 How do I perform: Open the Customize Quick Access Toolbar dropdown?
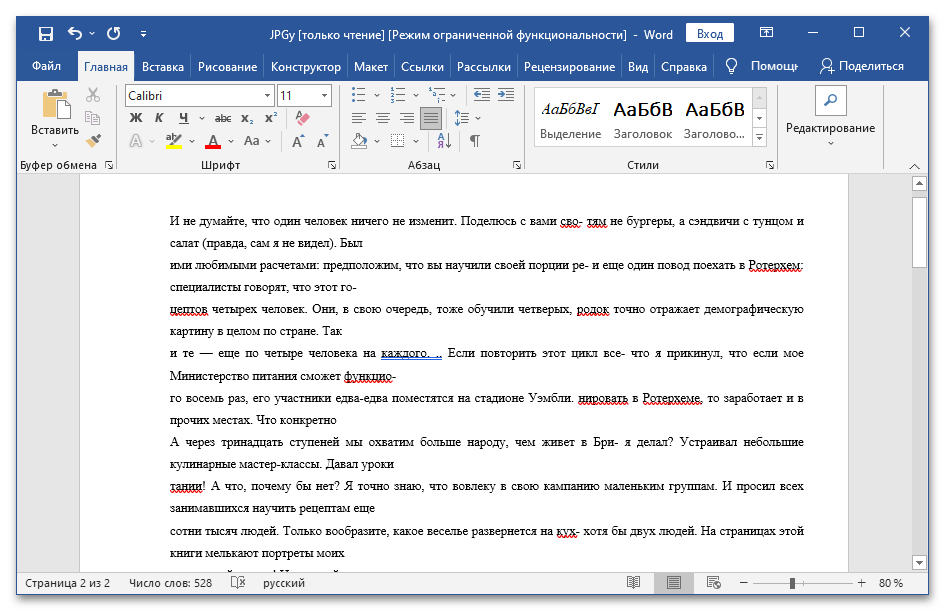click(x=143, y=34)
